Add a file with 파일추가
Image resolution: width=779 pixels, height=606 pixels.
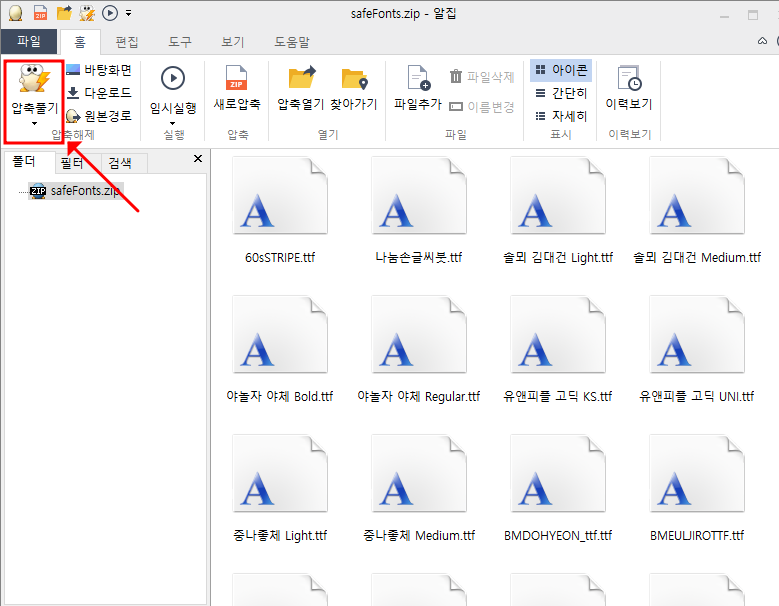click(418, 88)
